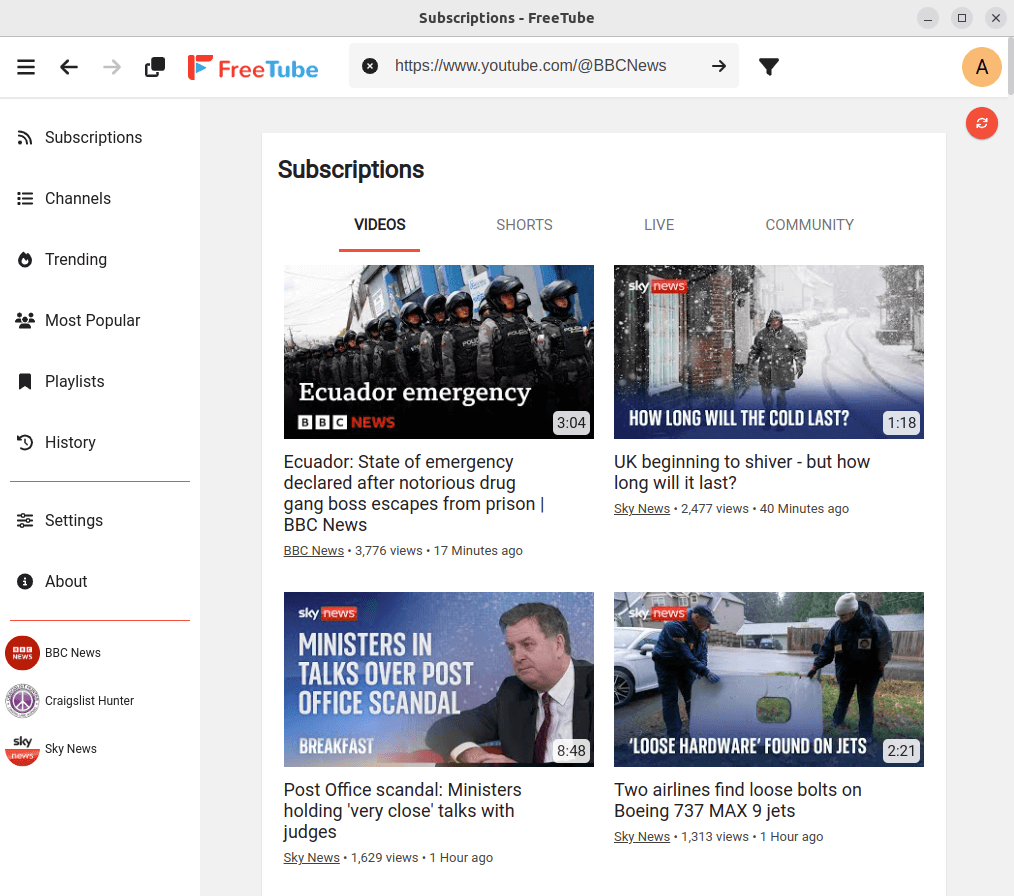Clear the search box text
This screenshot has width=1014, height=896.
tap(370, 66)
